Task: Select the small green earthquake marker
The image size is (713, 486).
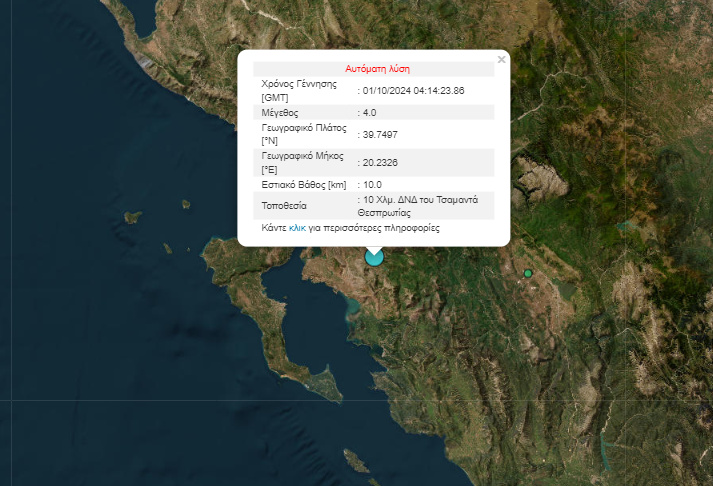Action: [x=528, y=273]
